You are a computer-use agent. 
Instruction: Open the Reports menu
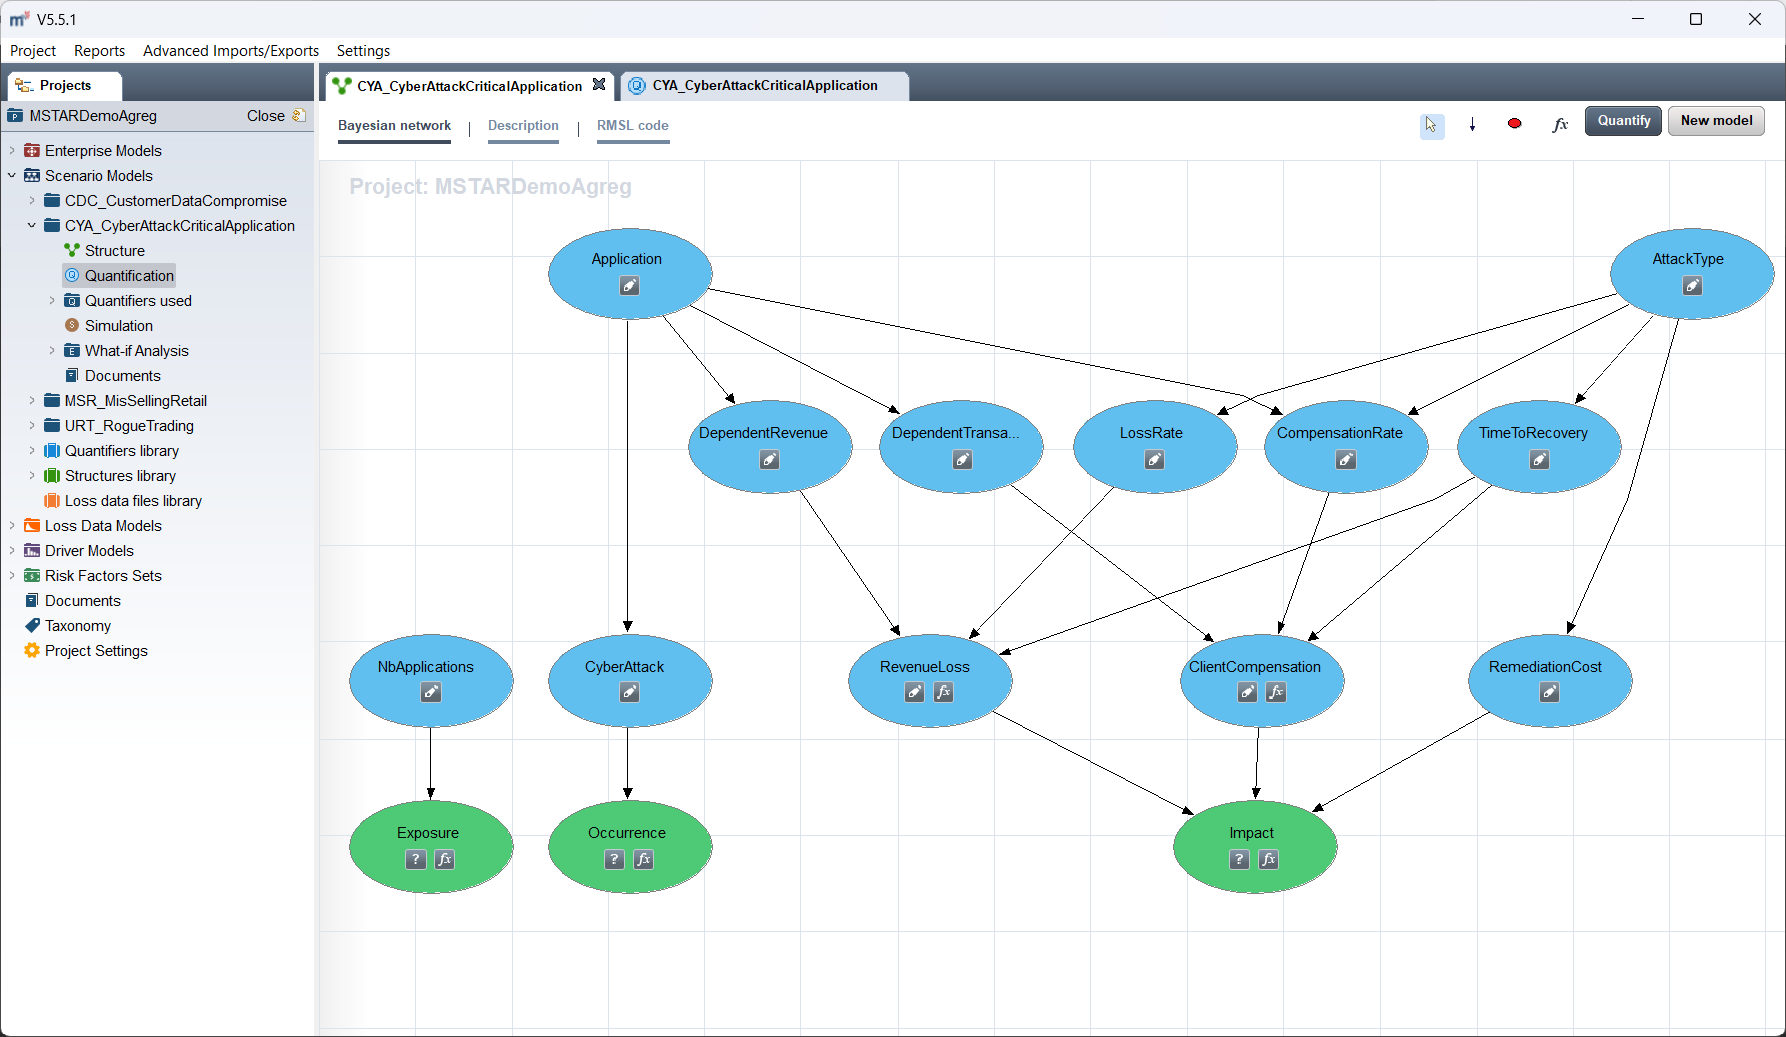[99, 51]
